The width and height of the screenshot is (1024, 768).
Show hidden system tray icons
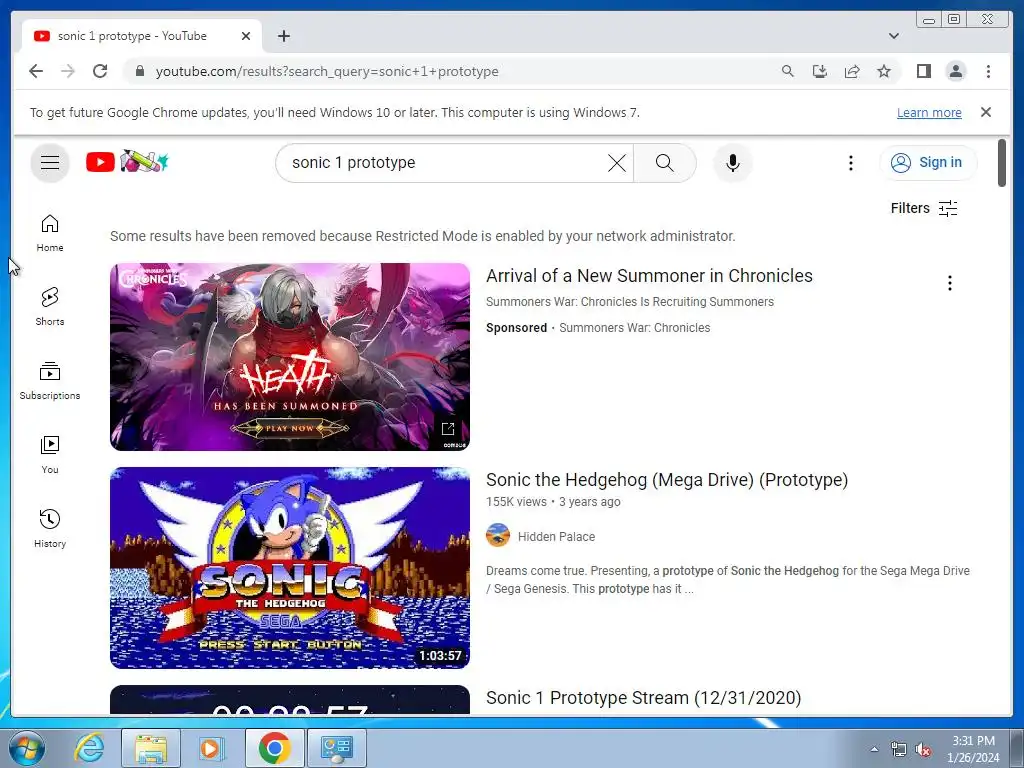tap(874, 749)
